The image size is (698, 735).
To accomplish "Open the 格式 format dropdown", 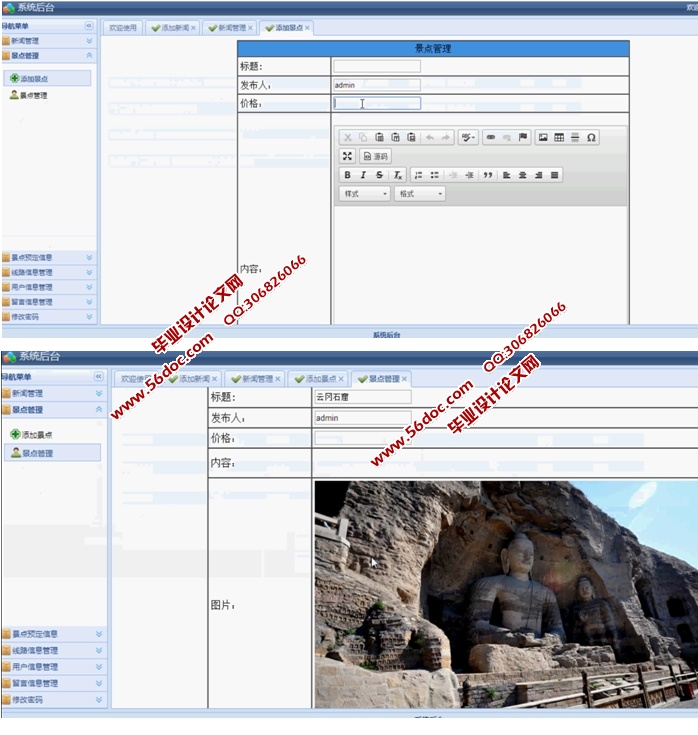I will (x=420, y=194).
